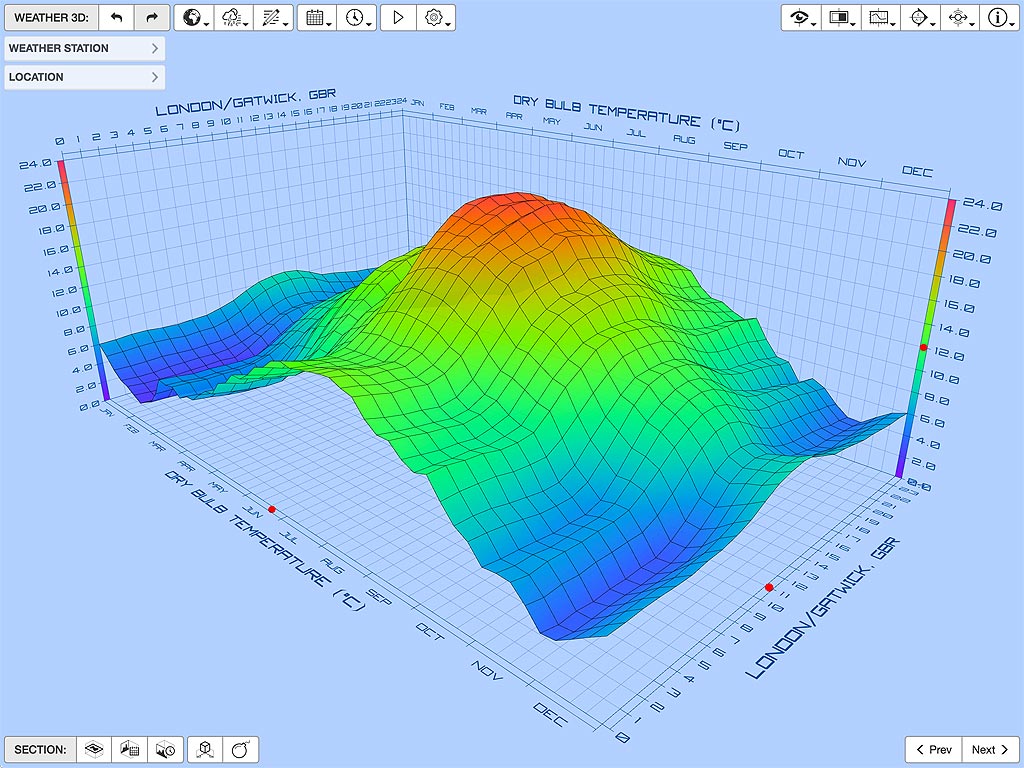Go to the Next page
This screenshot has height=768, width=1024.
[x=991, y=750]
